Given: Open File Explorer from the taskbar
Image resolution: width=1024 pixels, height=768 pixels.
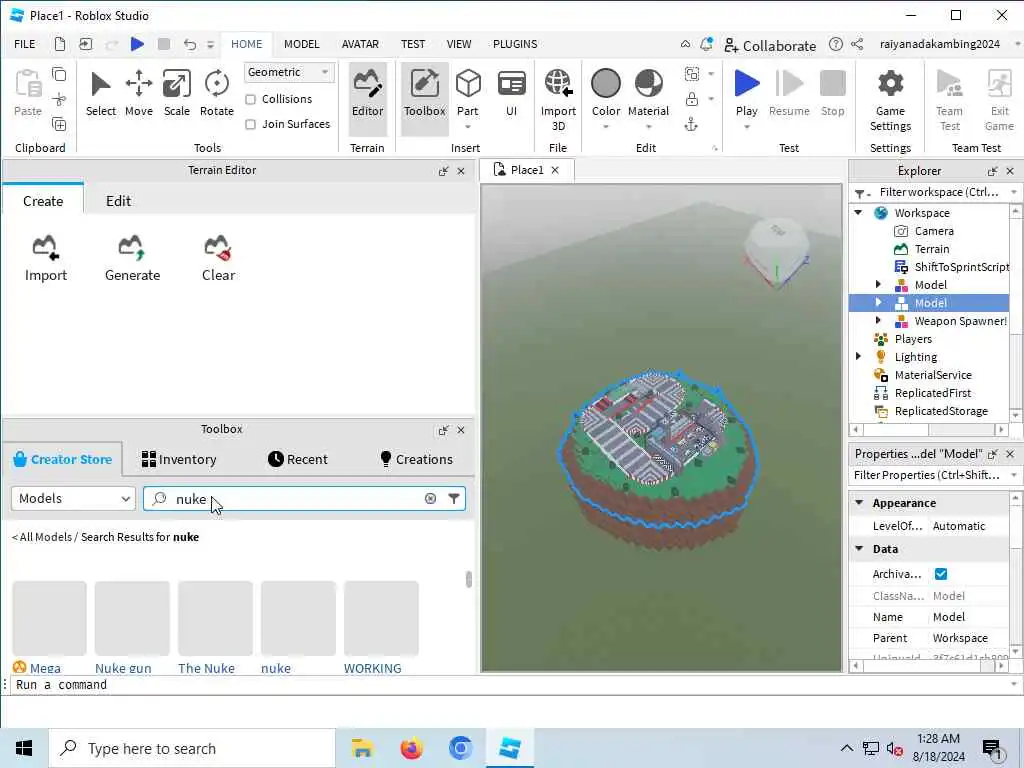Looking at the screenshot, I should pyautogui.click(x=362, y=748).
